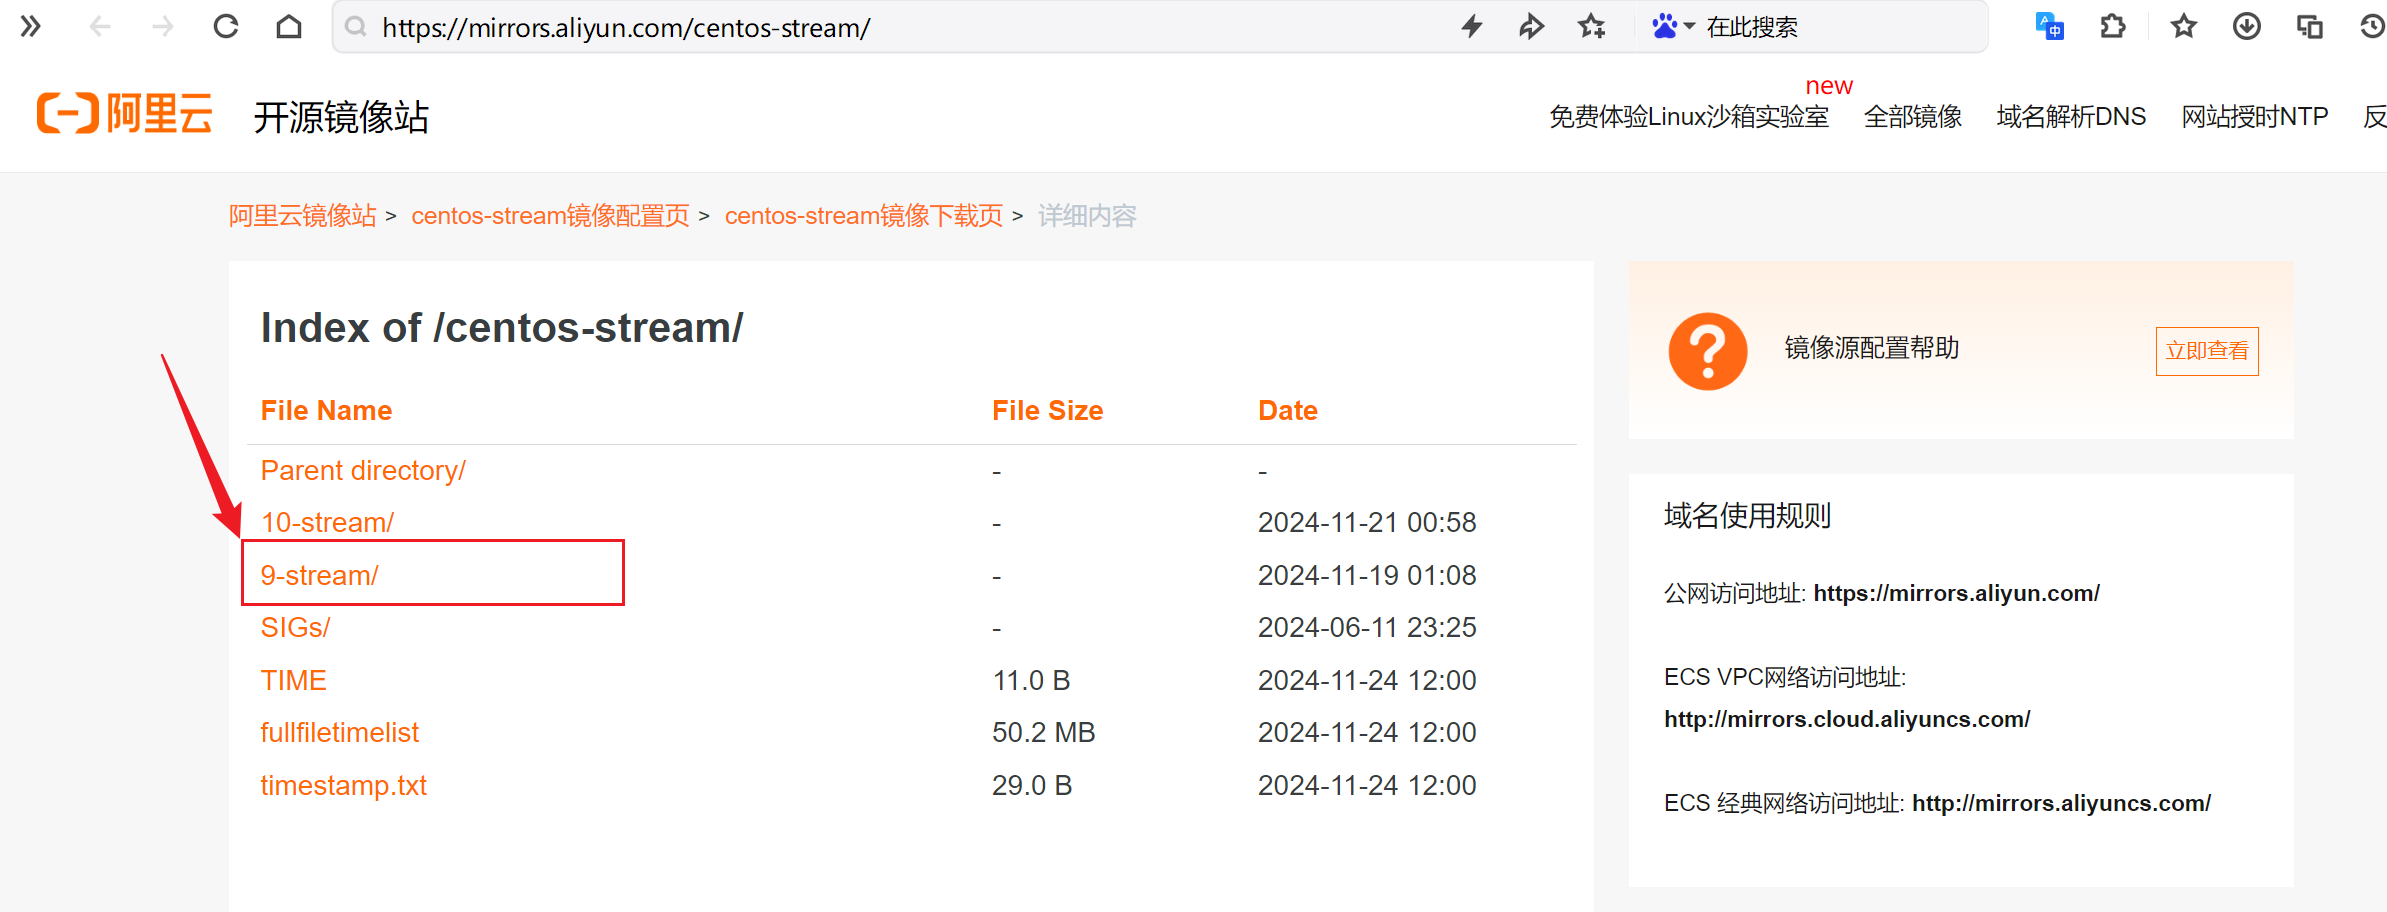Toggle the lightning speed mode icon
The image size is (2387, 912).
(x=1471, y=27)
